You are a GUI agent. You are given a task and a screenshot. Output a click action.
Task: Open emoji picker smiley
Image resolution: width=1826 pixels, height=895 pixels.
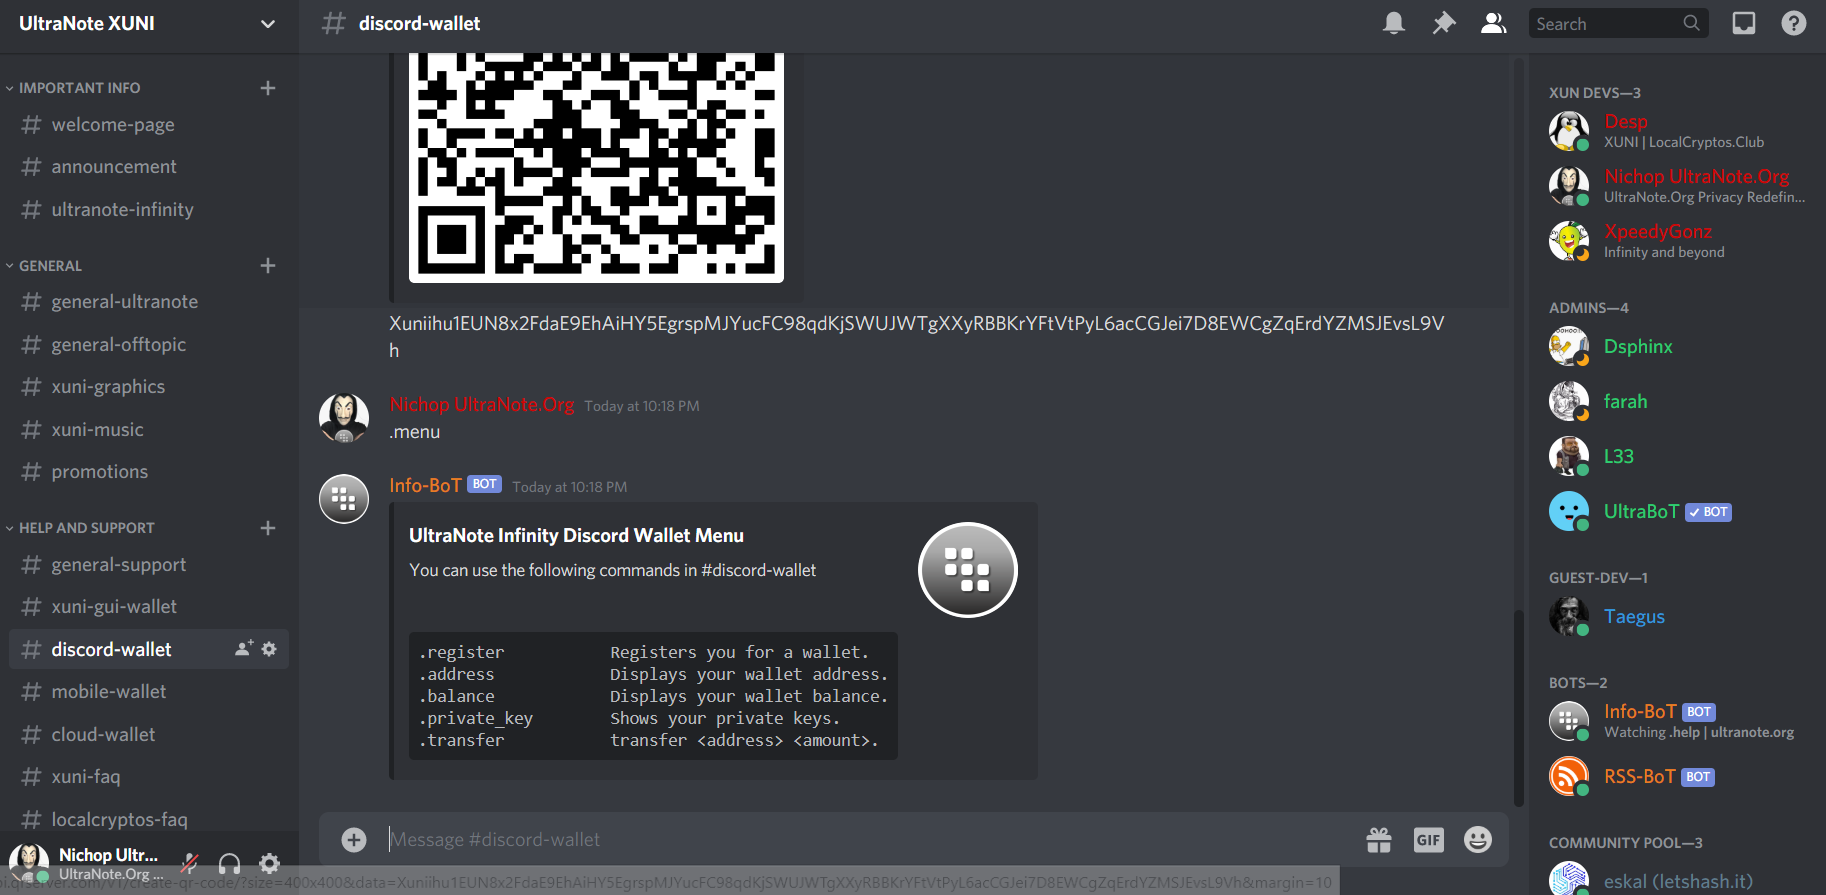pos(1478,840)
